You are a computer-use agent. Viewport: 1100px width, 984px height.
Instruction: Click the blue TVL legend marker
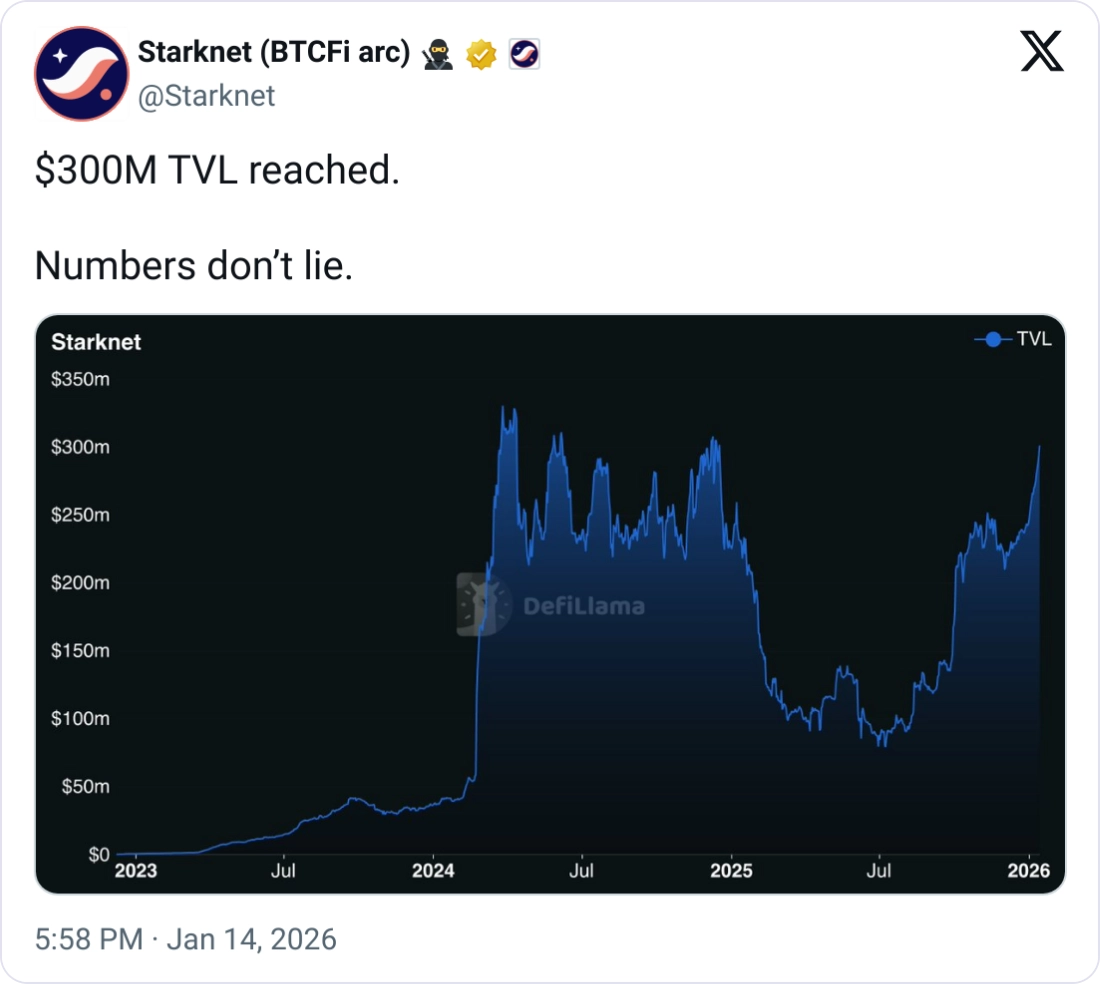[x=991, y=340]
